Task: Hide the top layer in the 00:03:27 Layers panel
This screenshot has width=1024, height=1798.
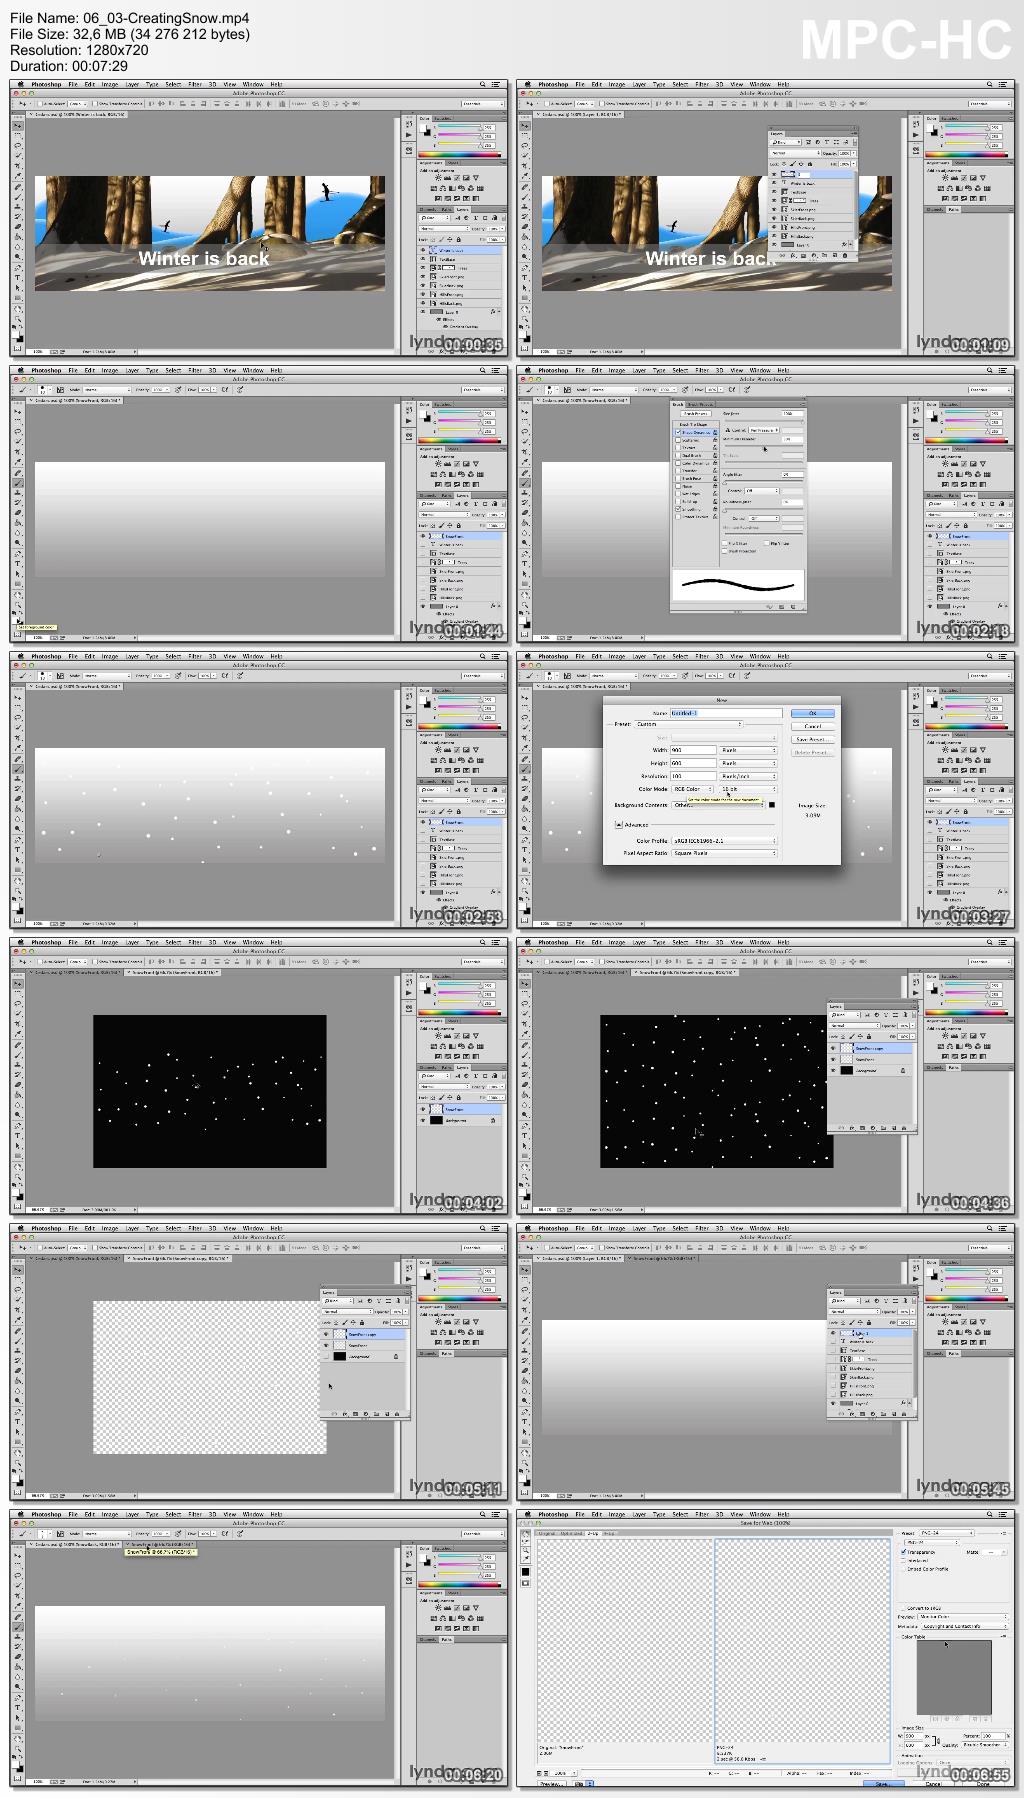Action: [x=930, y=822]
